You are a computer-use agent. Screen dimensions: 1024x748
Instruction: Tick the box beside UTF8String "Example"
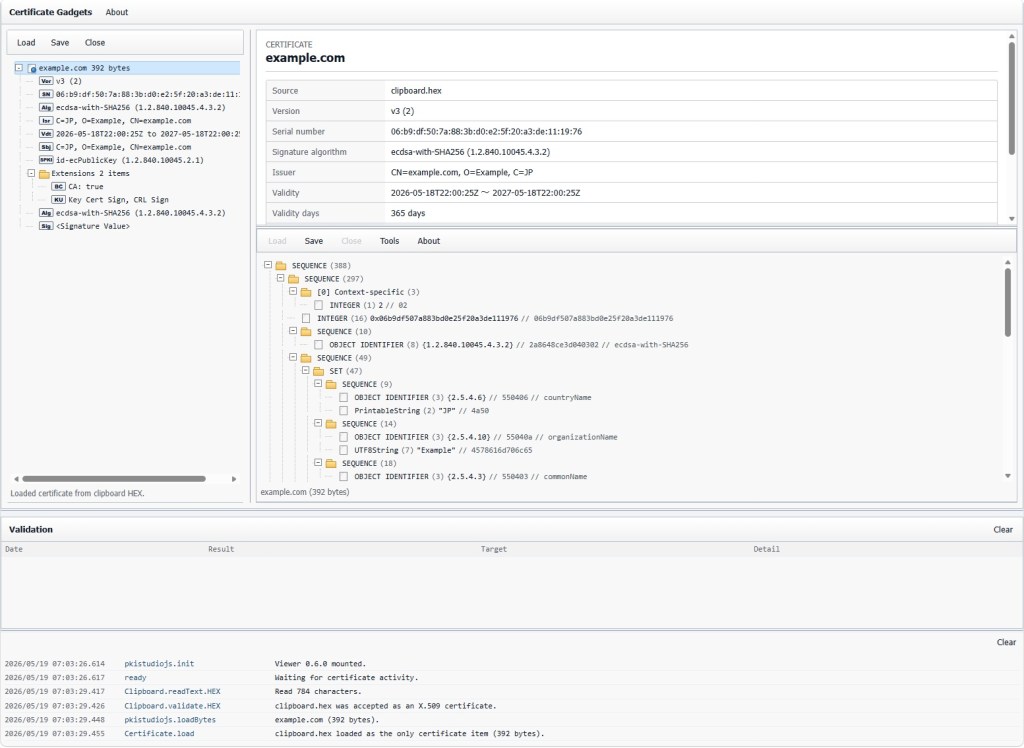[x=344, y=450]
